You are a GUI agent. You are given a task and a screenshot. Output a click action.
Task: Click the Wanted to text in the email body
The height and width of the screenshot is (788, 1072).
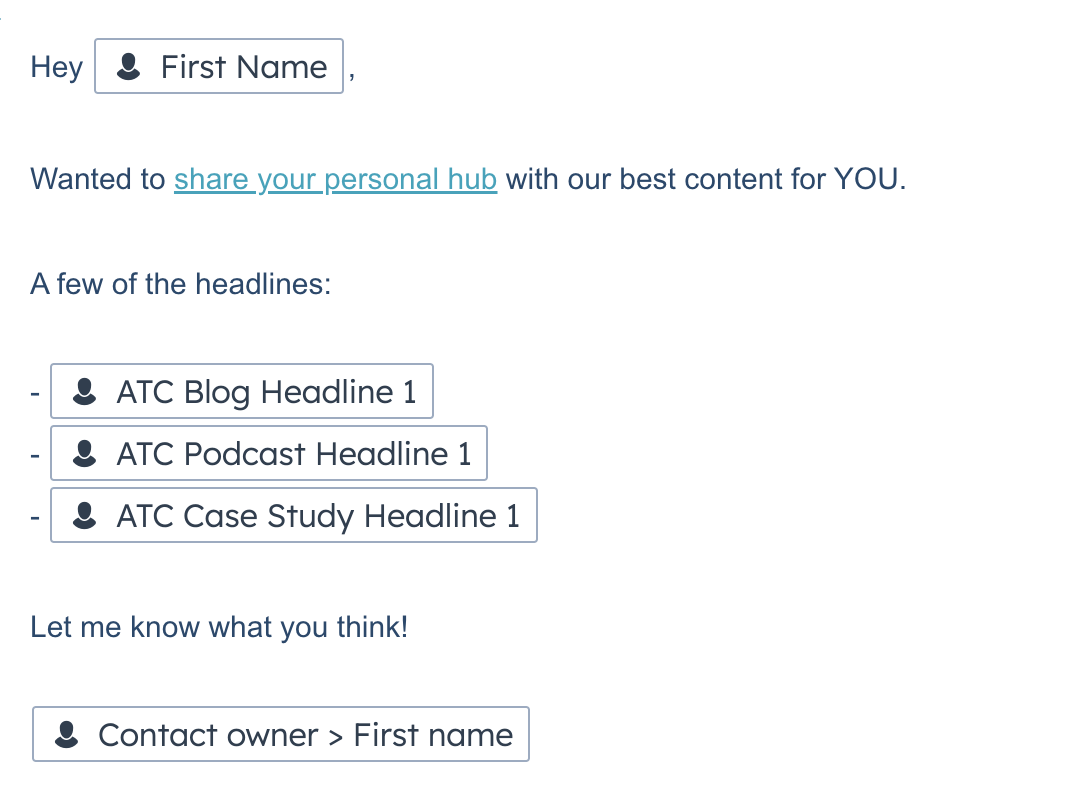click(x=96, y=179)
